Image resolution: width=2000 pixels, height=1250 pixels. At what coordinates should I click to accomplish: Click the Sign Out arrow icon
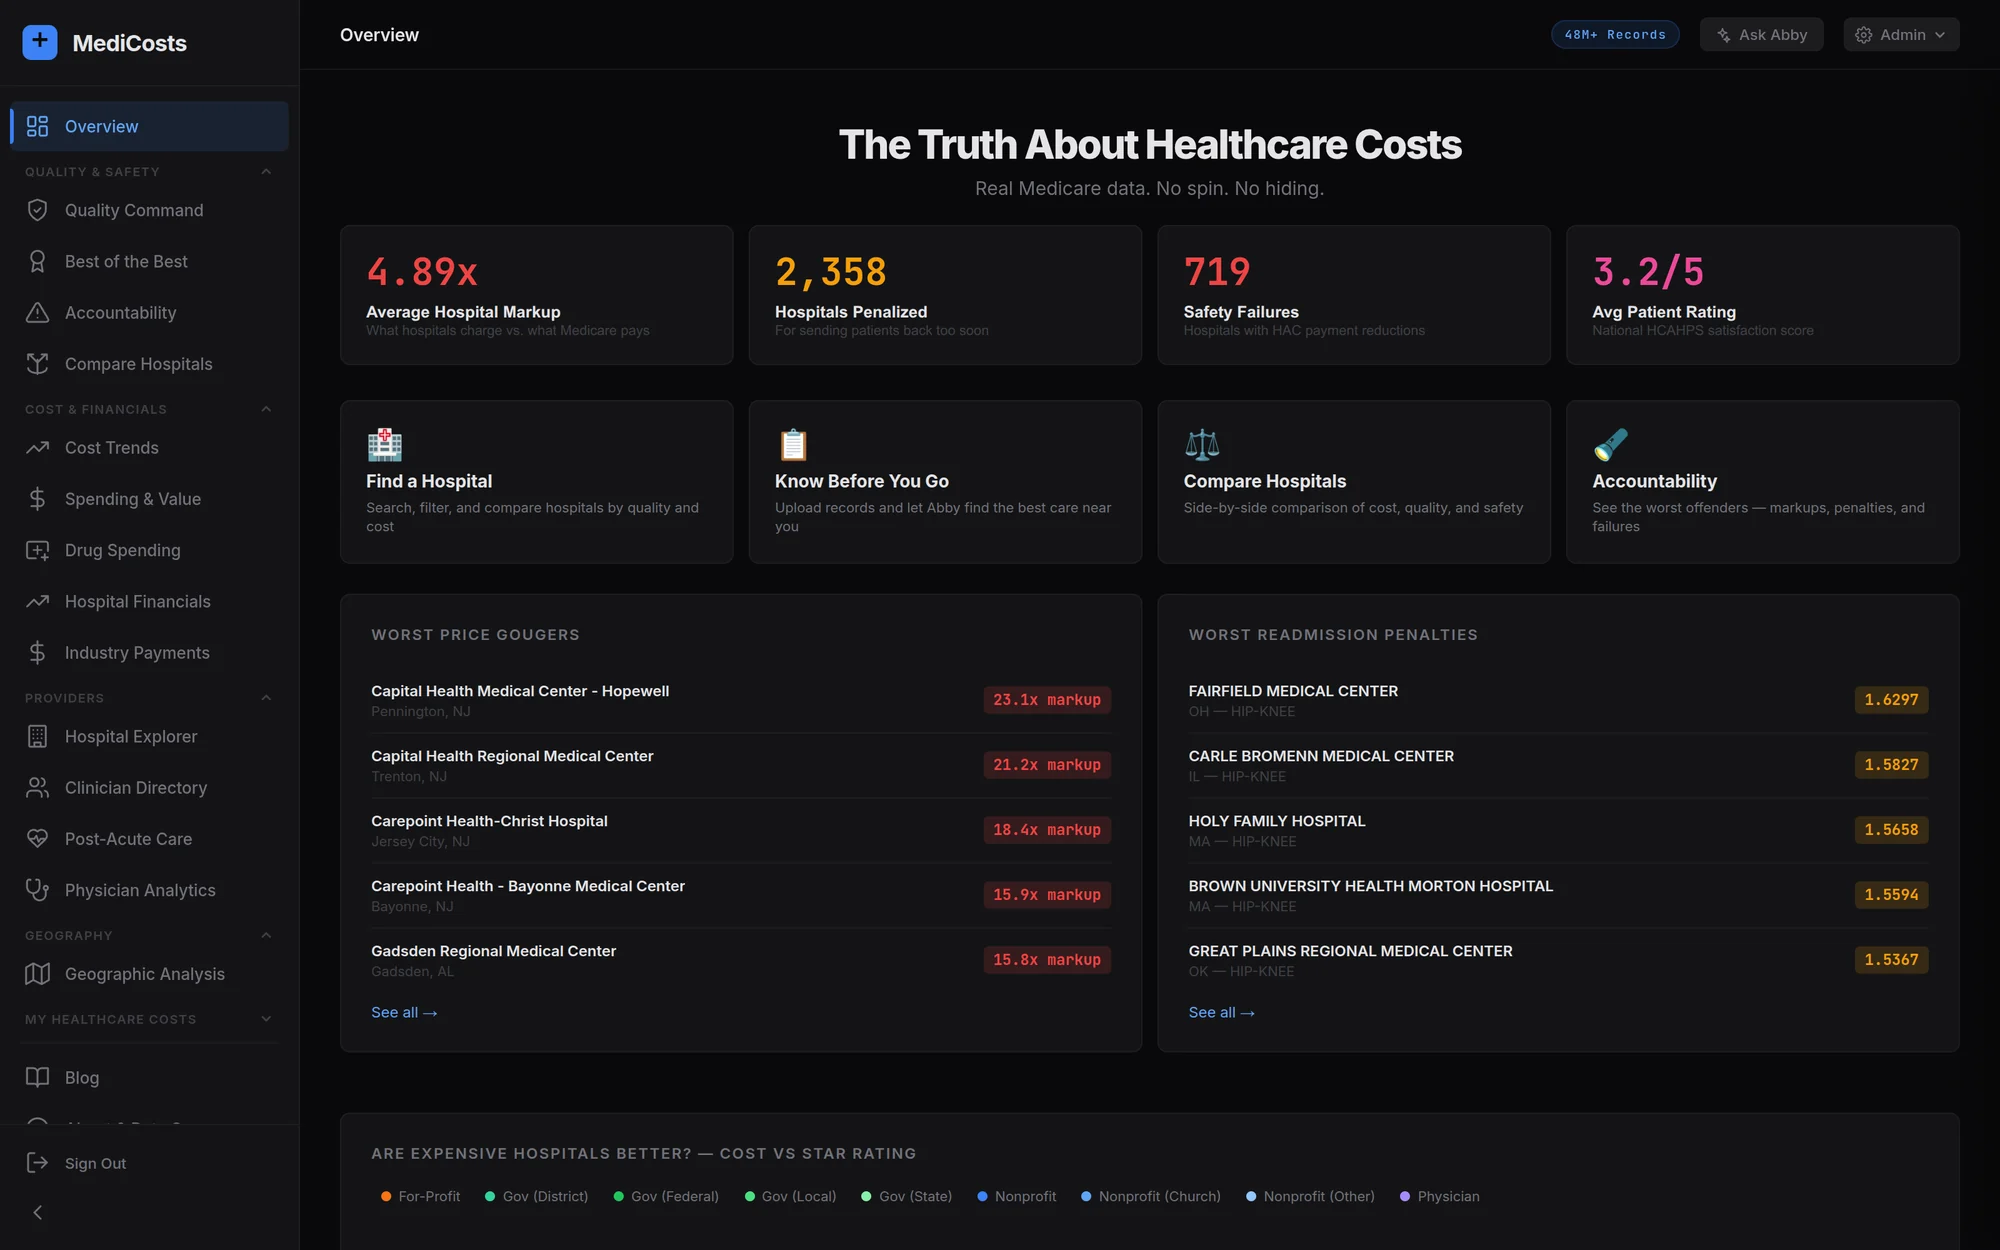[x=37, y=1163]
